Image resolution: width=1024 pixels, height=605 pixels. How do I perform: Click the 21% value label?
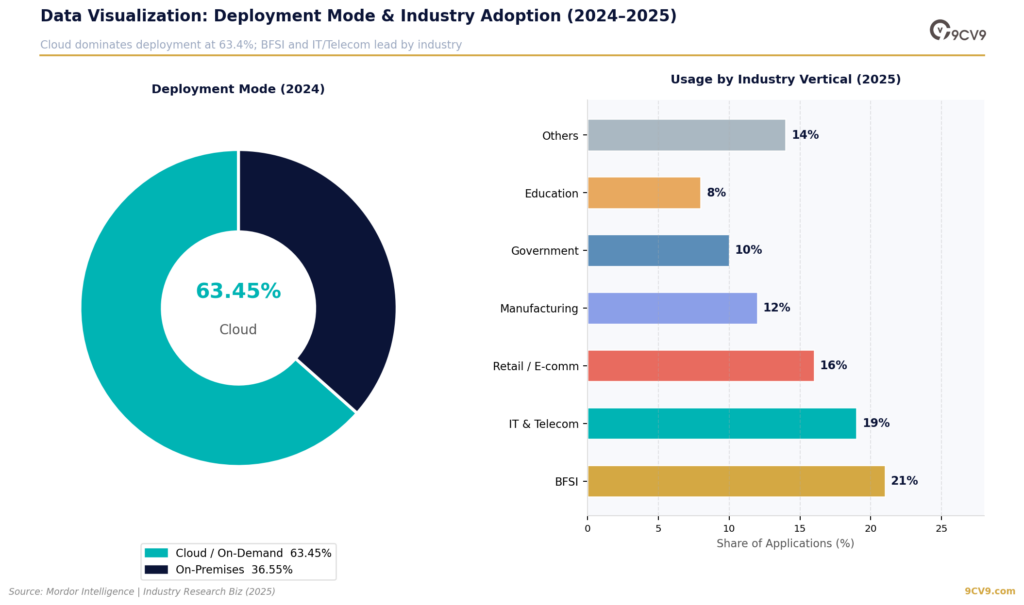pyautogui.click(x=904, y=480)
